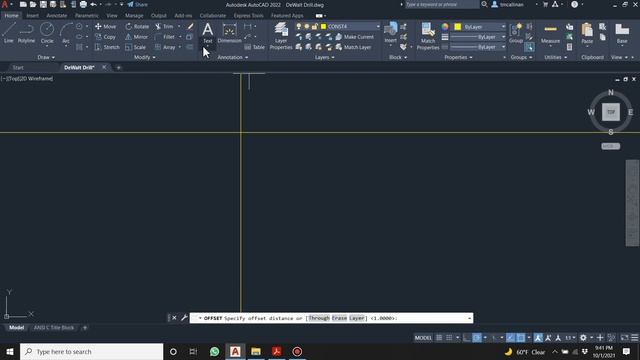The image size is (640, 360).
Task: Click the Paste tool
Action: pyautogui.click(x=587, y=33)
